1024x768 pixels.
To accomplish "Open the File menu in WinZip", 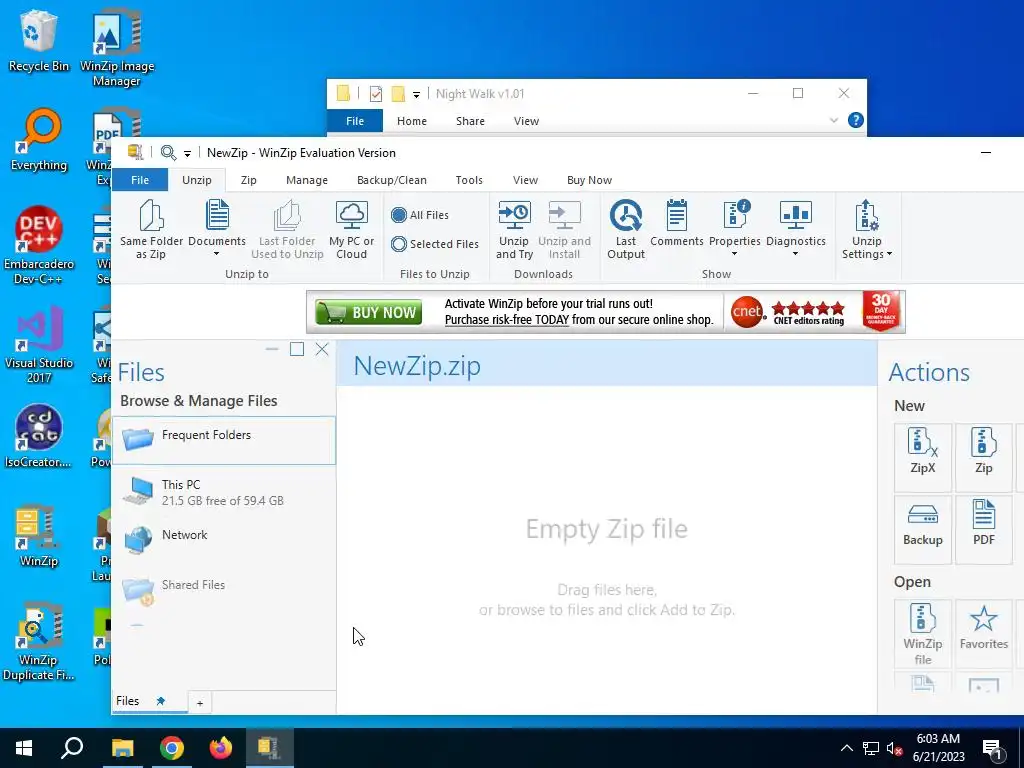I will [x=140, y=180].
